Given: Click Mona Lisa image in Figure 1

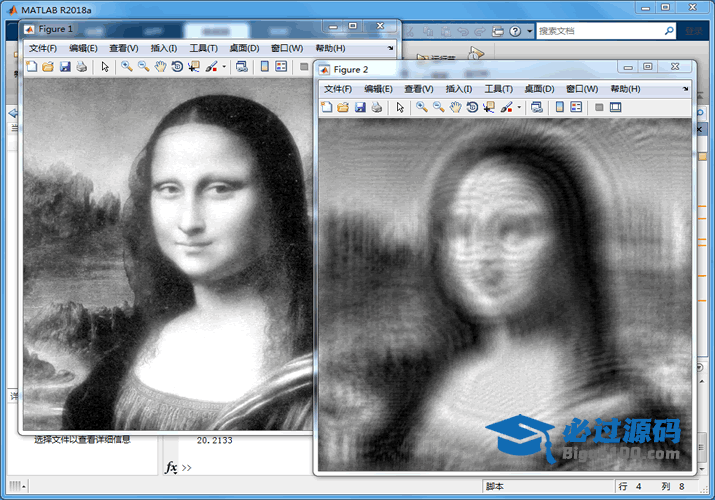Looking at the screenshot, I should tap(168, 254).
